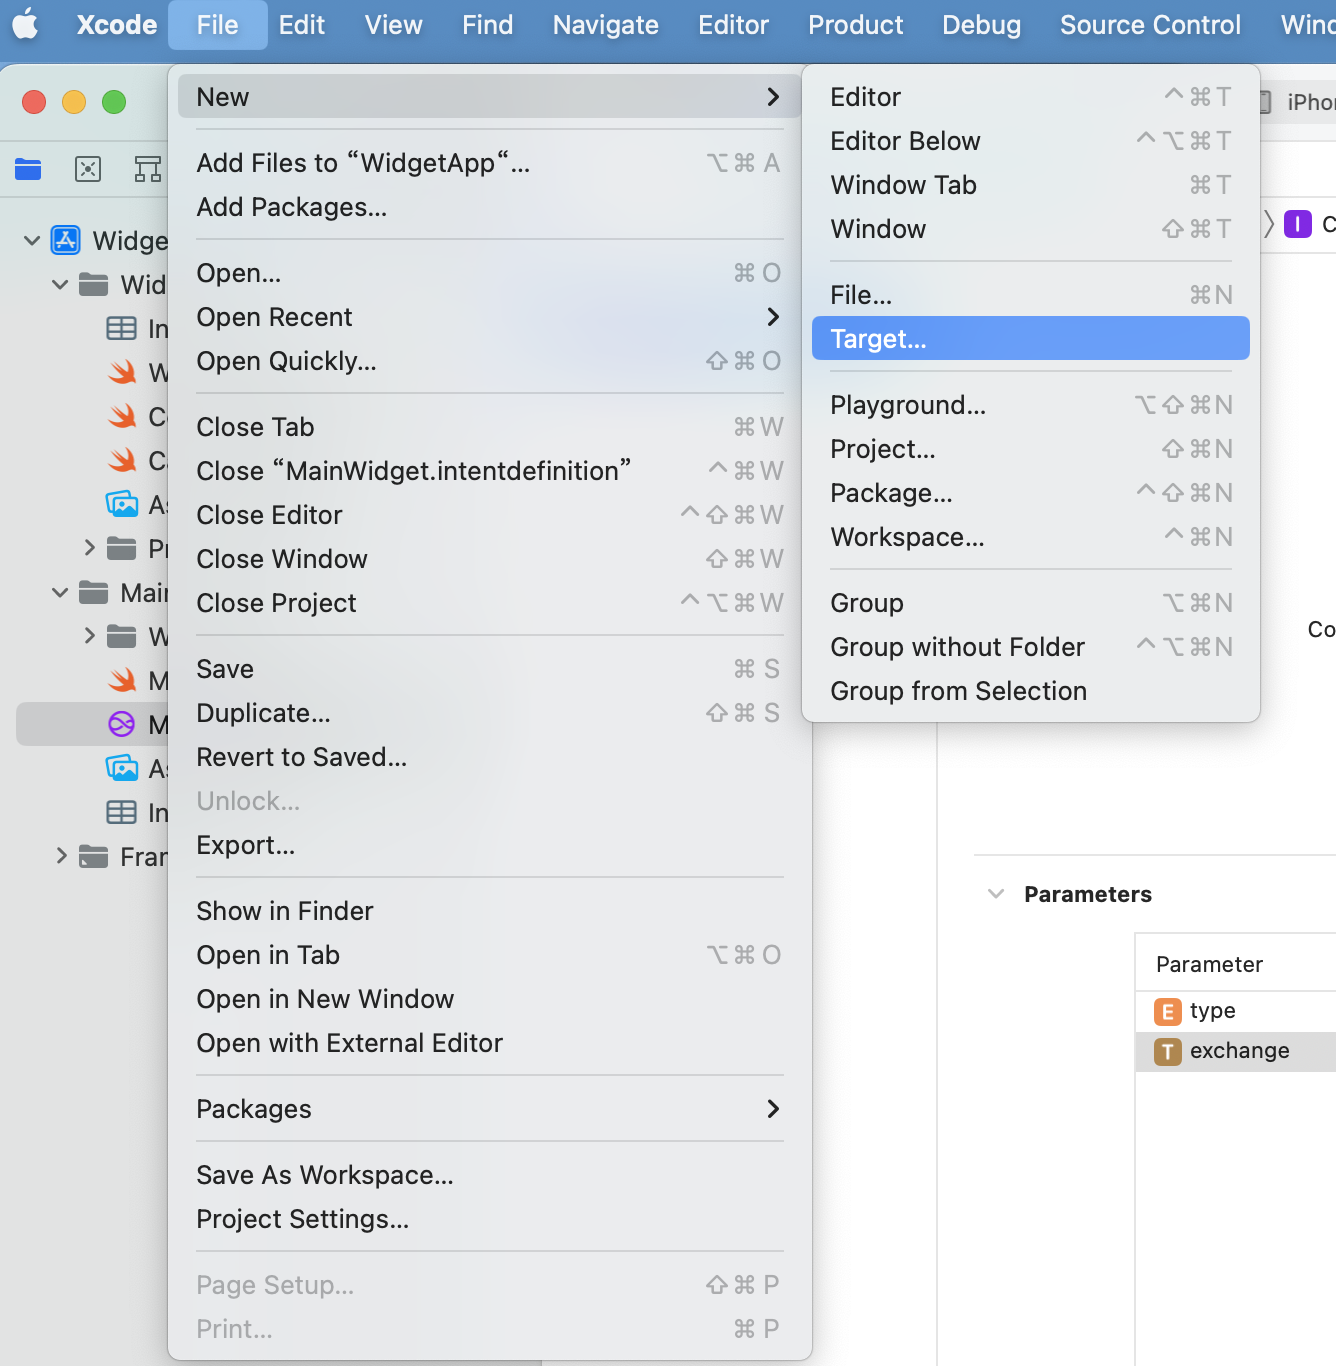The width and height of the screenshot is (1336, 1366).
Task: Select the first assets catalog icon
Action: 122,503
